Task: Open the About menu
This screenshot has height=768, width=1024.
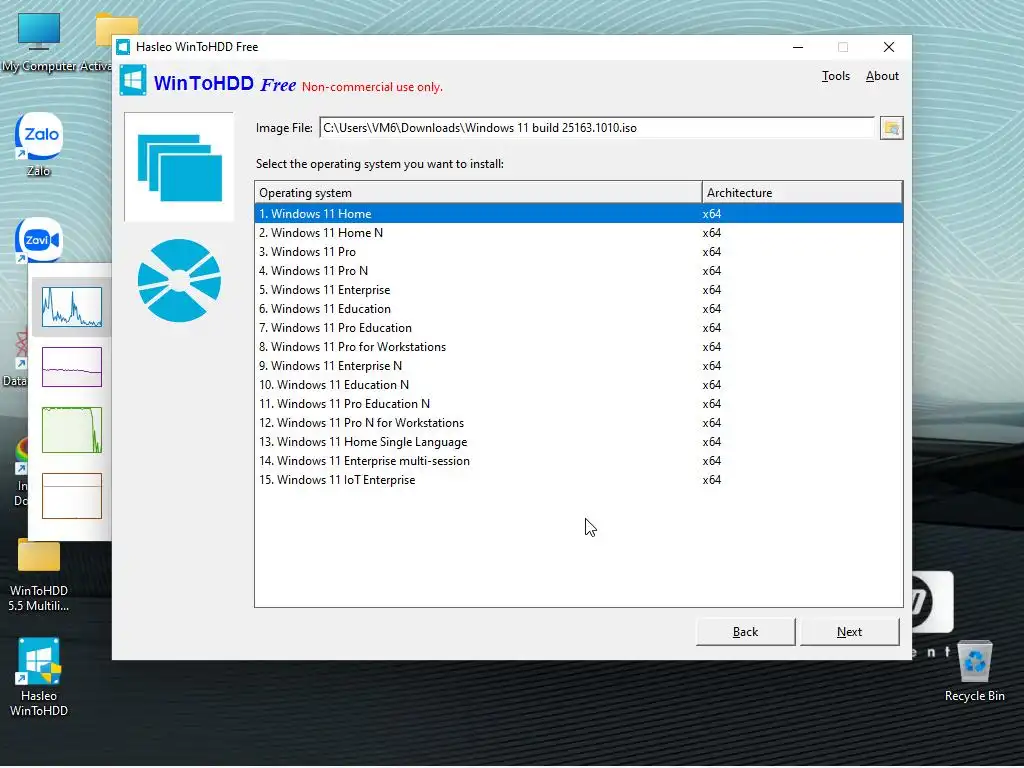Action: (882, 76)
